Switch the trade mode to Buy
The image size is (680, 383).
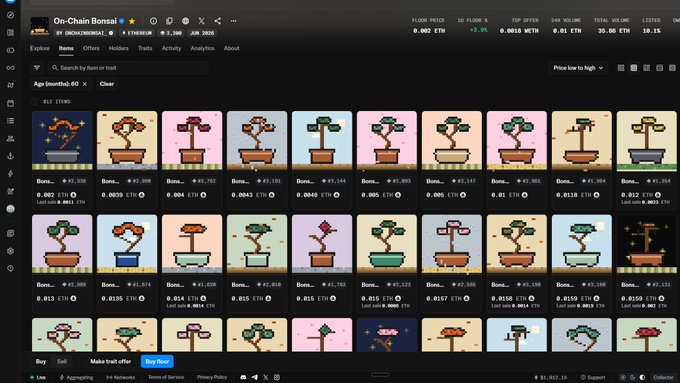point(41,361)
